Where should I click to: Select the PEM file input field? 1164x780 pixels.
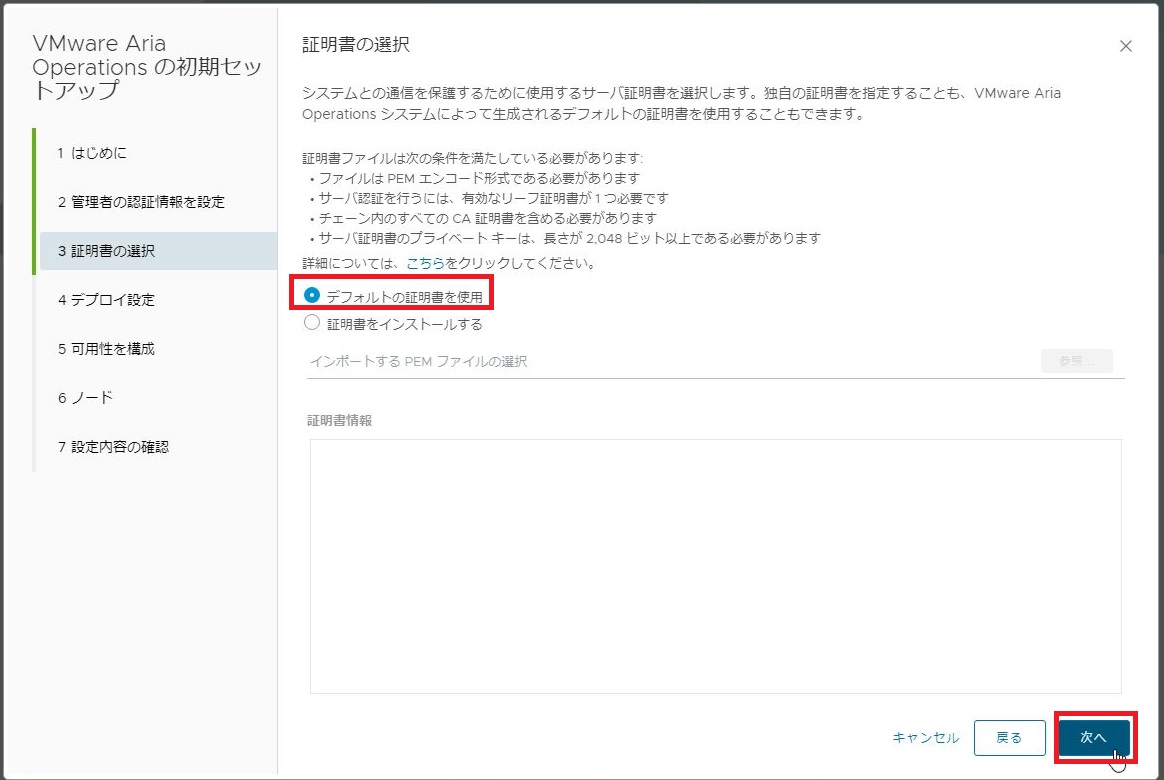500,361
